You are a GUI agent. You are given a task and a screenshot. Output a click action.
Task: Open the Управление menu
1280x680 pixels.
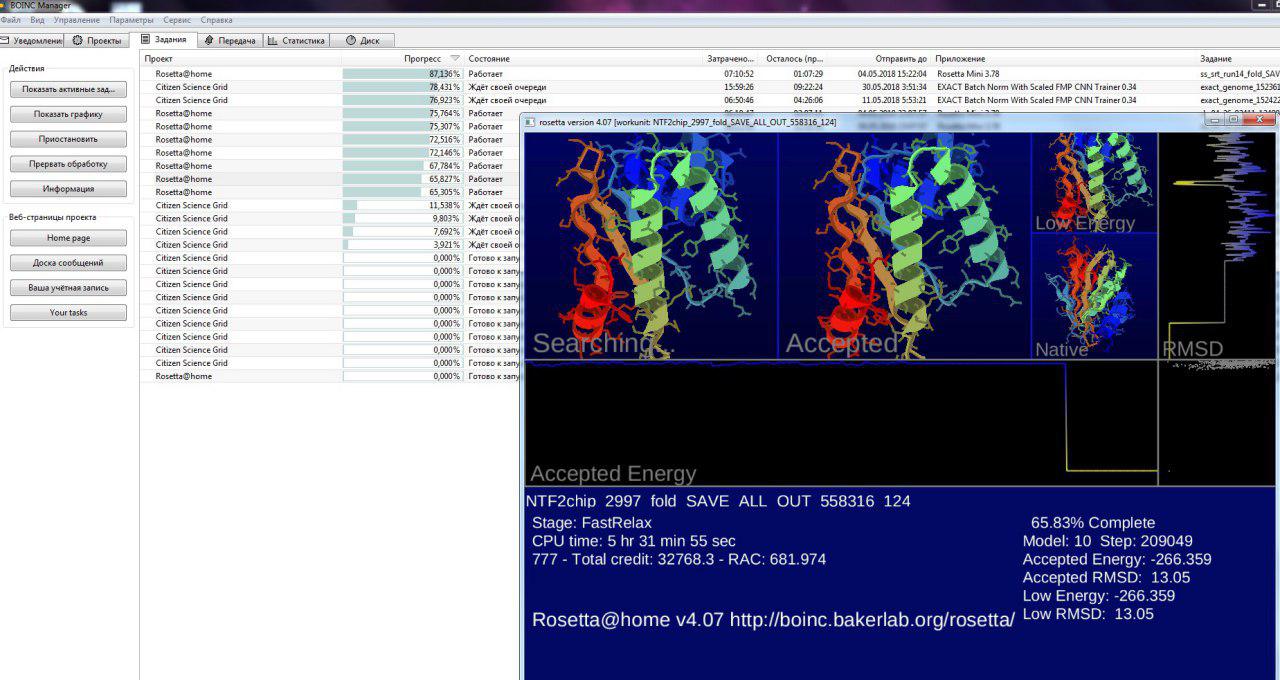pos(77,20)
